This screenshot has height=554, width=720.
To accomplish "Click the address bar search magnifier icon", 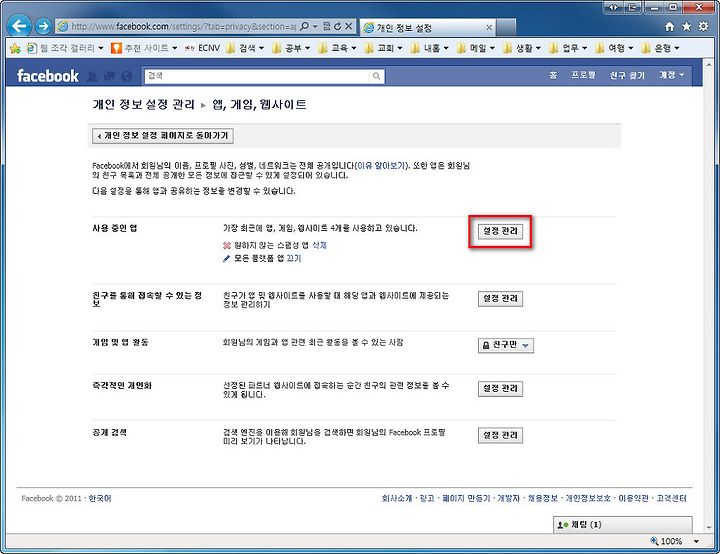I will pyautogui.click(x=304, y=26).
